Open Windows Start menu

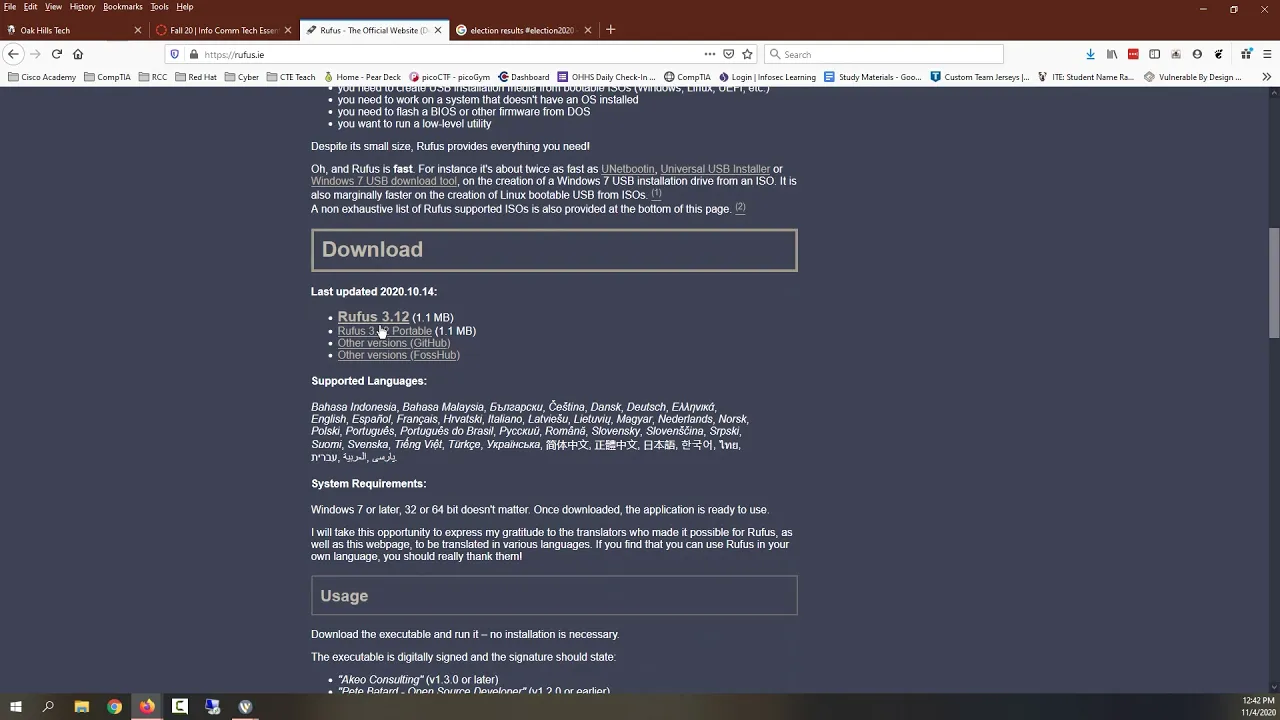15,707
